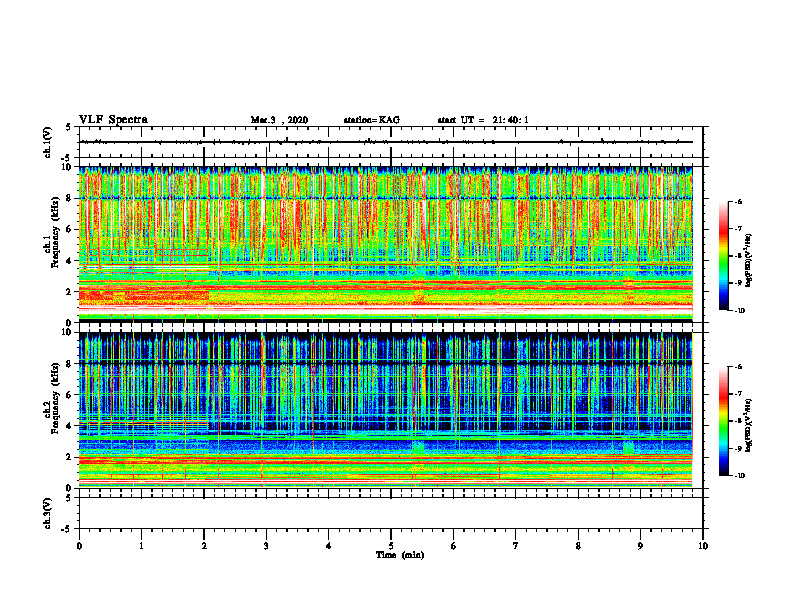This screenshot has width=792, height=612.
Task: Click the 'station=KAG' label
Action: point(372,120)
